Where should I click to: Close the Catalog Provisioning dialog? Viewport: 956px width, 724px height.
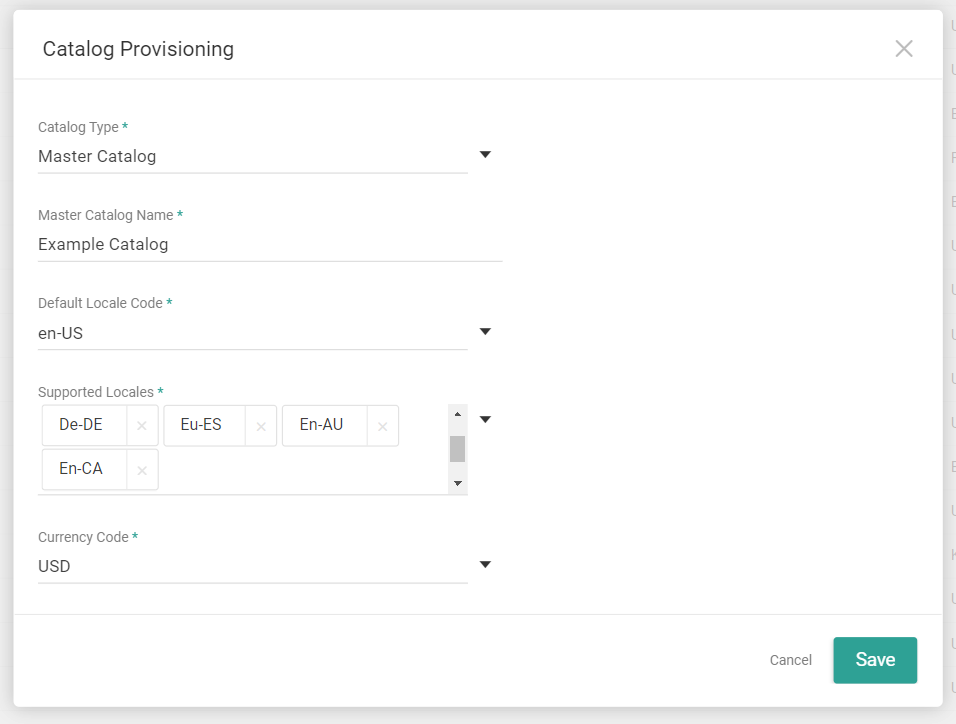point(904,48)
